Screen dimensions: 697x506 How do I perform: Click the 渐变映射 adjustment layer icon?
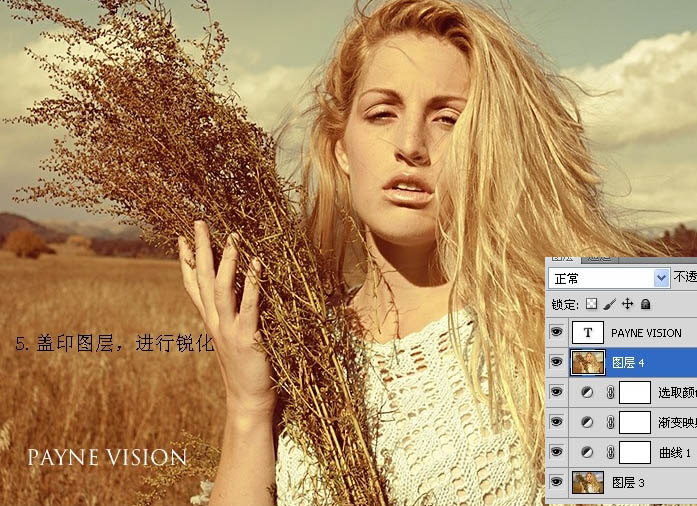click(587, 423)
